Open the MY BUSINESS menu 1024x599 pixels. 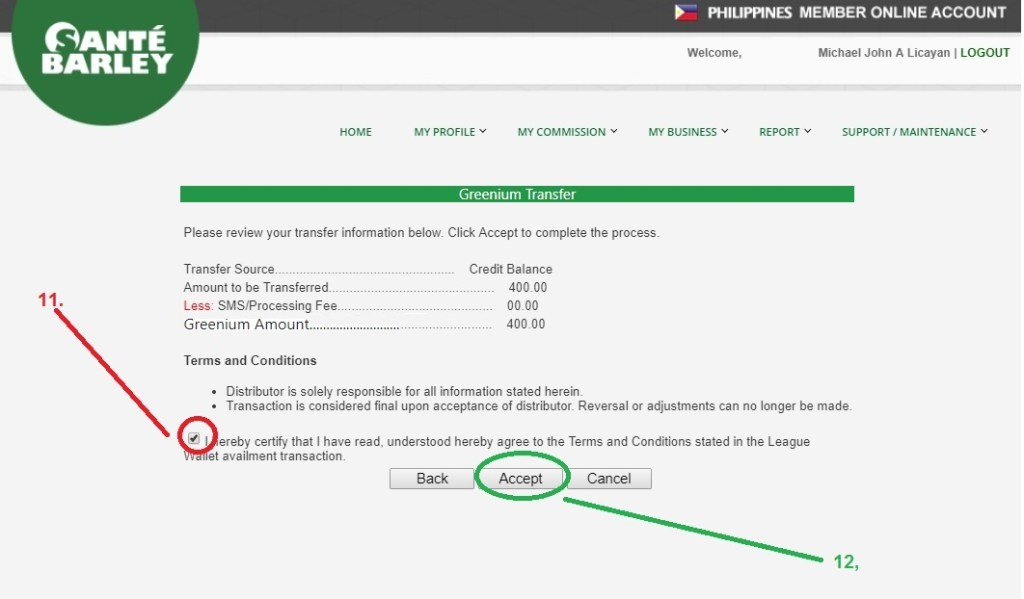click(x=682, y=132)
